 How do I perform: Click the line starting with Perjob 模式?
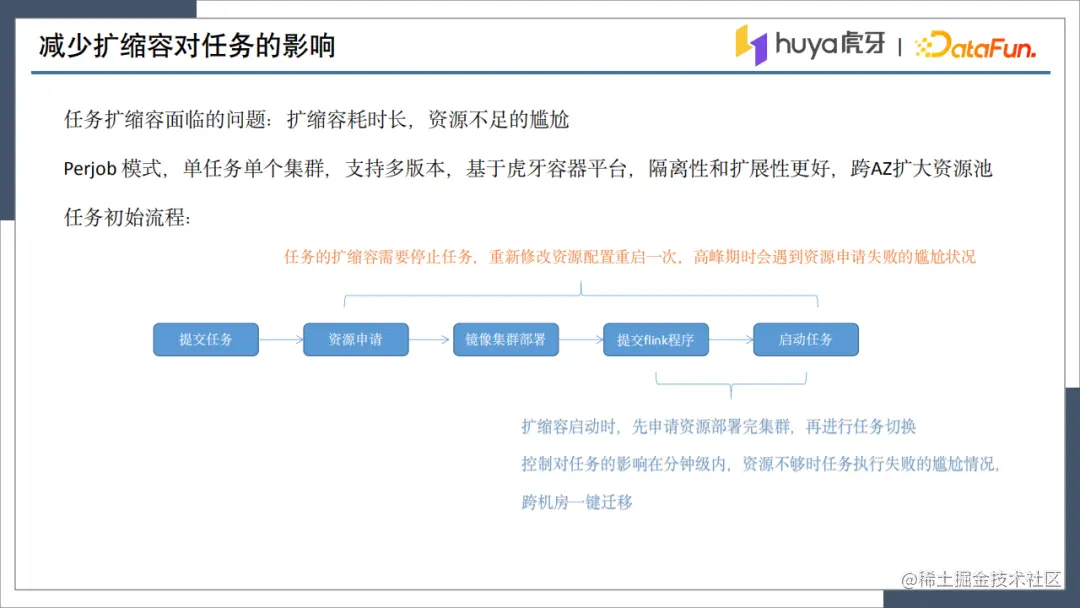528,169
